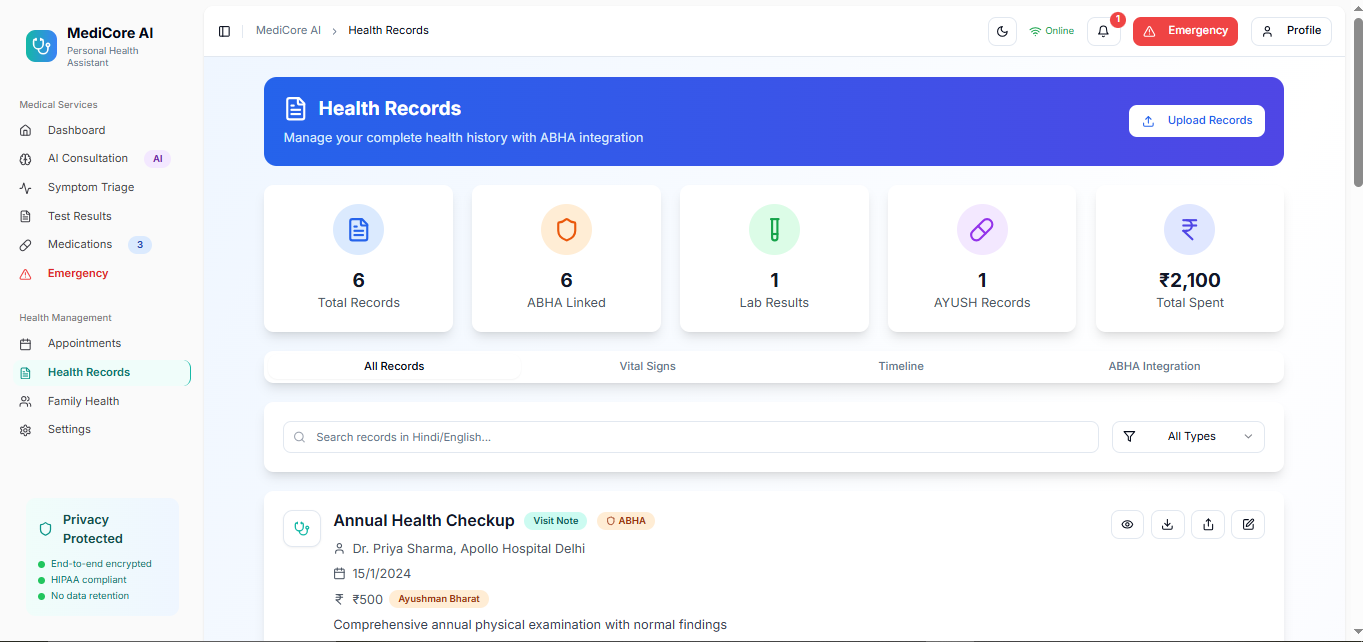Click the ₹500 amount on checkup record
Image resolution: width=1363 pixels, height=642 pixels.
367,599
